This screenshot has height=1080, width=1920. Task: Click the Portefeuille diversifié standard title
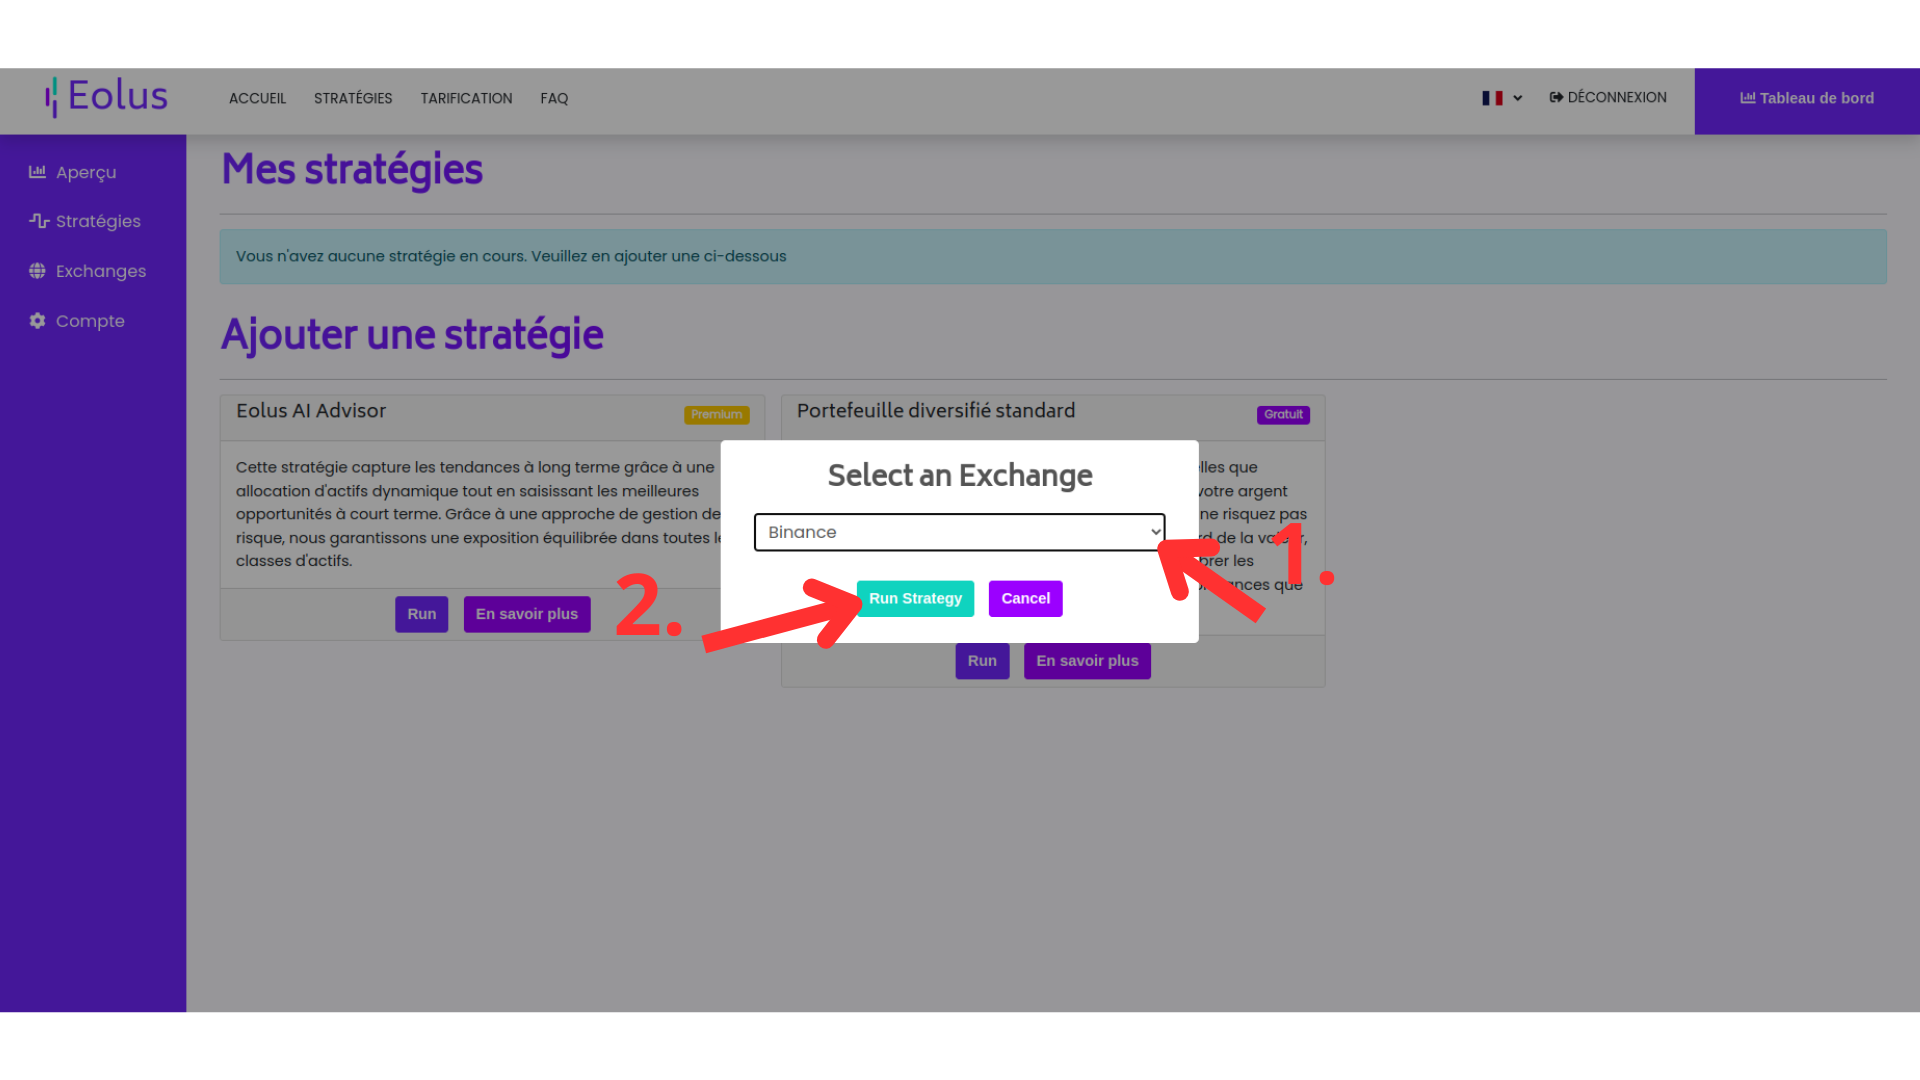(936, 411)
